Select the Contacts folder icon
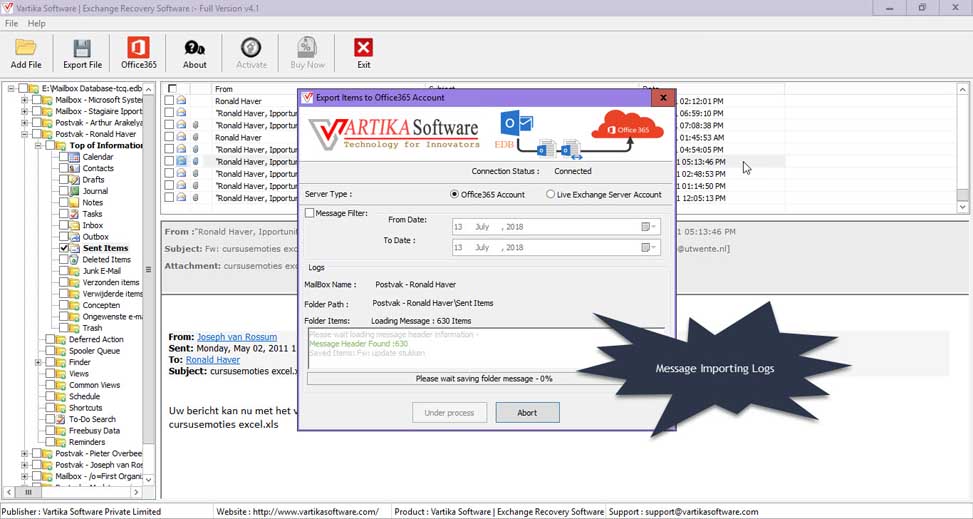 point(74,168)
